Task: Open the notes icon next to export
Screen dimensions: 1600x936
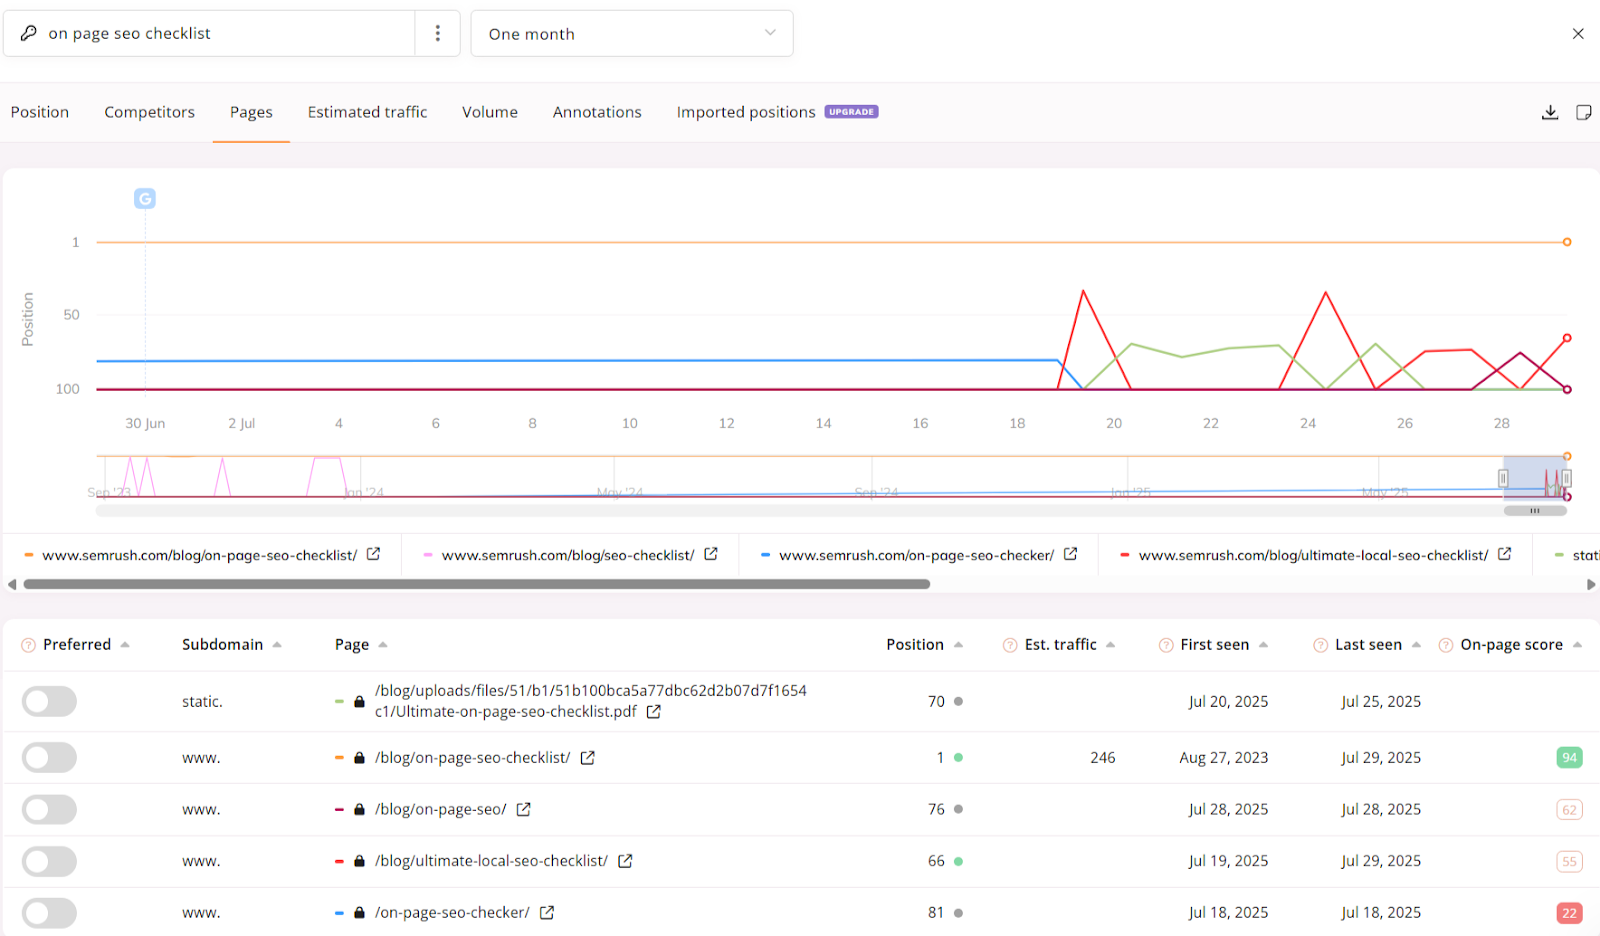Action: pyautogui.click(x=1584, y=112)
